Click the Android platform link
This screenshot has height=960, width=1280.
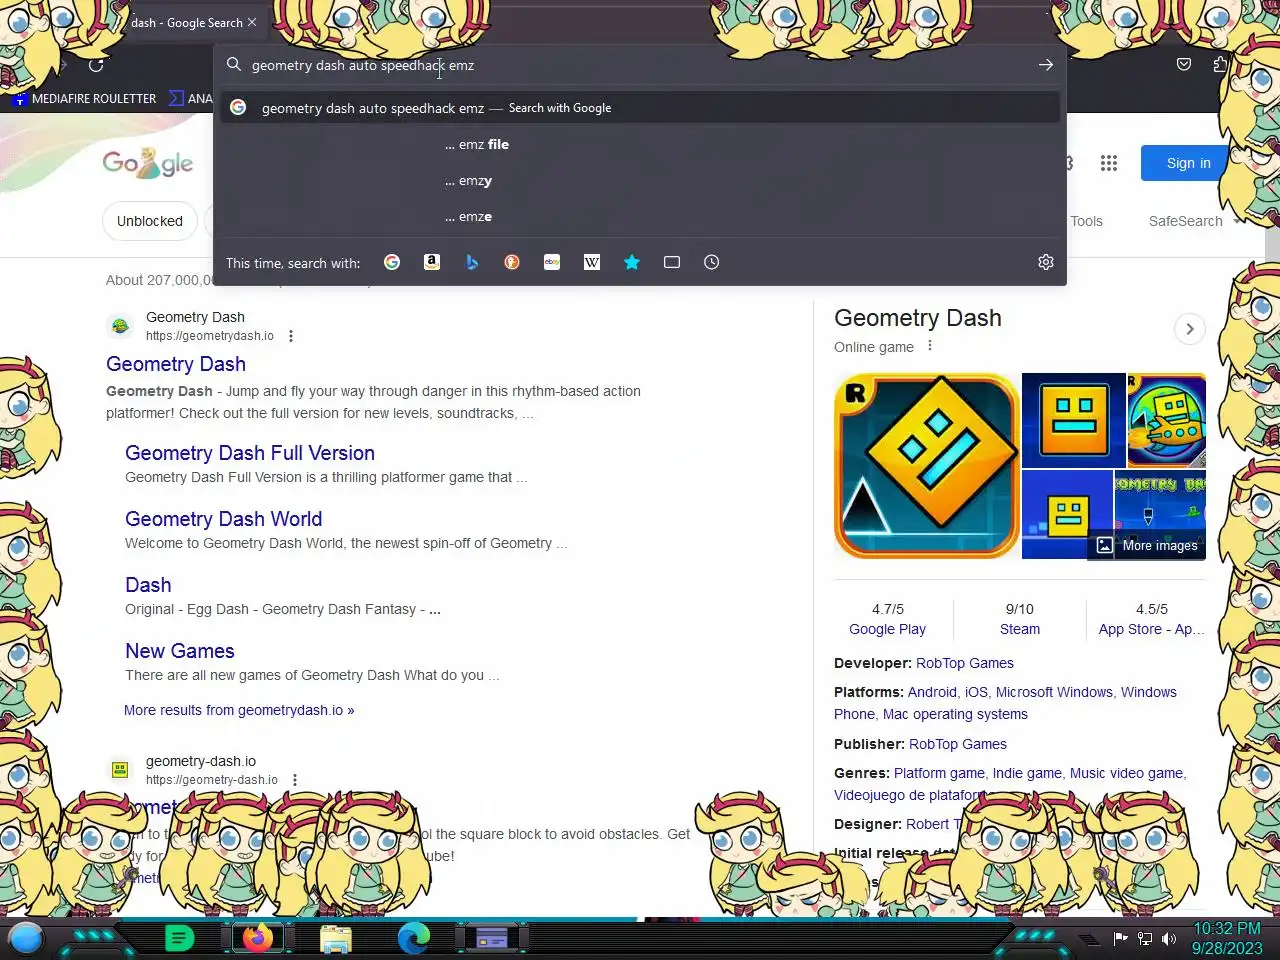[x=932, y=692]
